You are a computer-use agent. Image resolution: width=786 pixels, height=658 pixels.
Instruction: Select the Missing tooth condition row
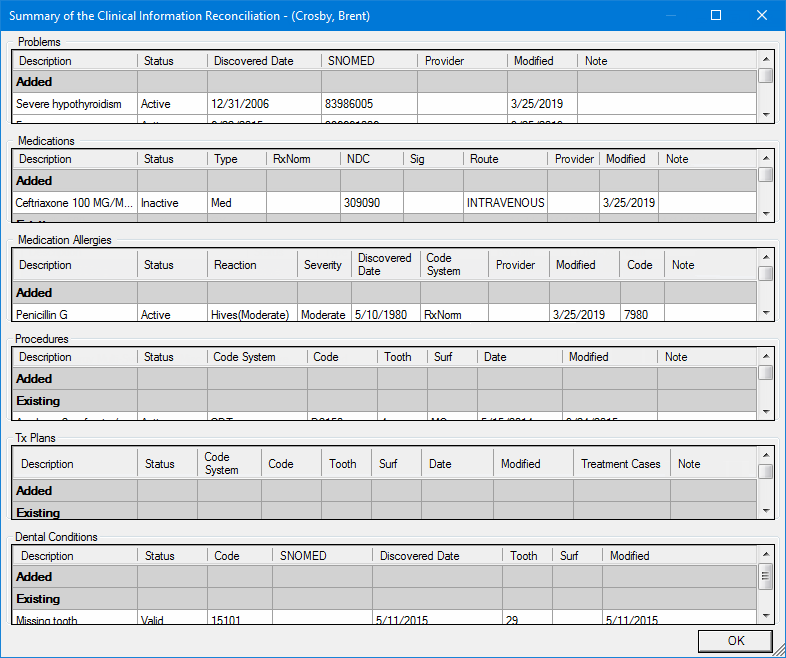(x=384, y=618)
